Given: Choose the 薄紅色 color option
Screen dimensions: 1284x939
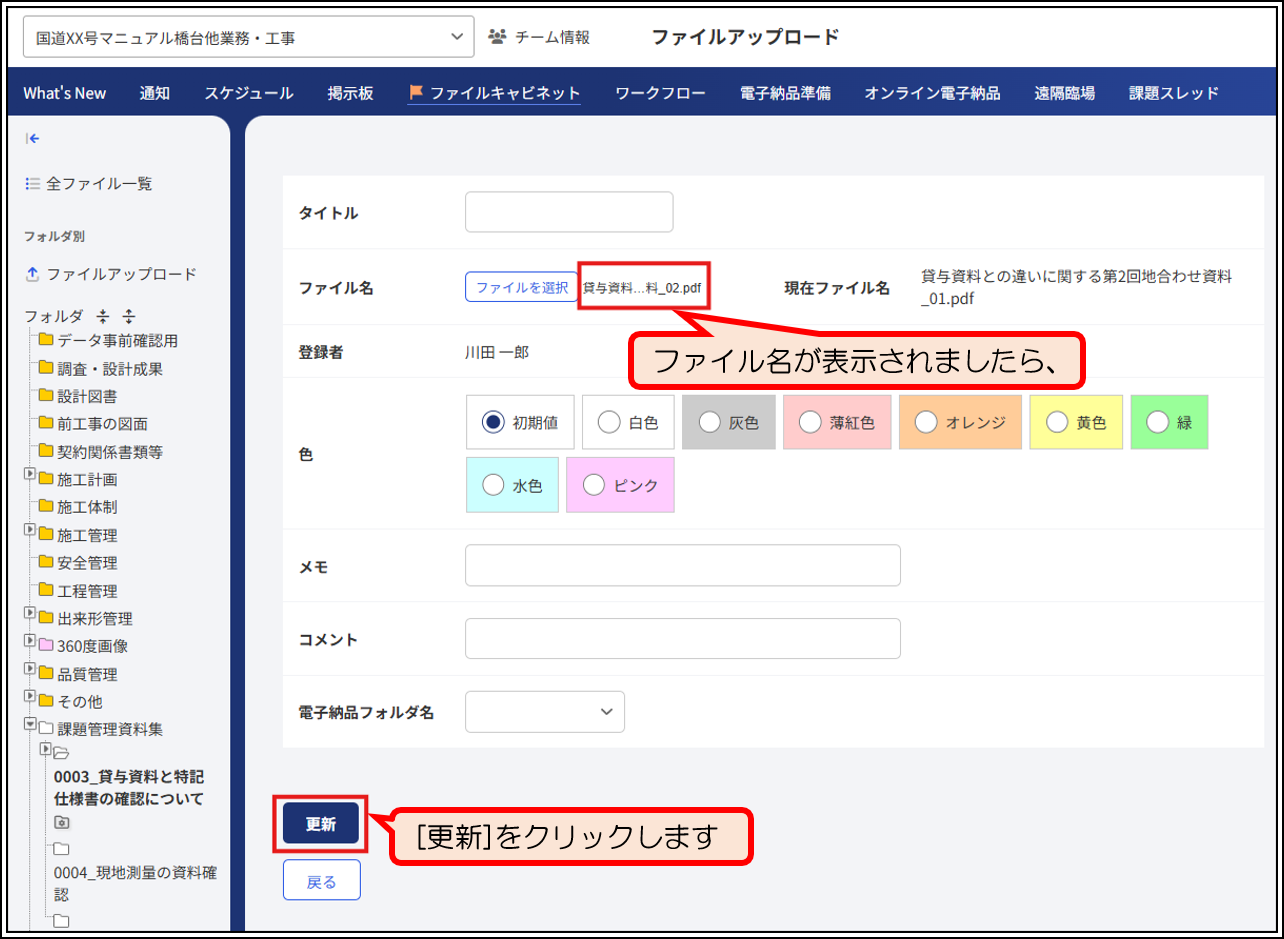Looking at the screenshot, I should [810, 422].
